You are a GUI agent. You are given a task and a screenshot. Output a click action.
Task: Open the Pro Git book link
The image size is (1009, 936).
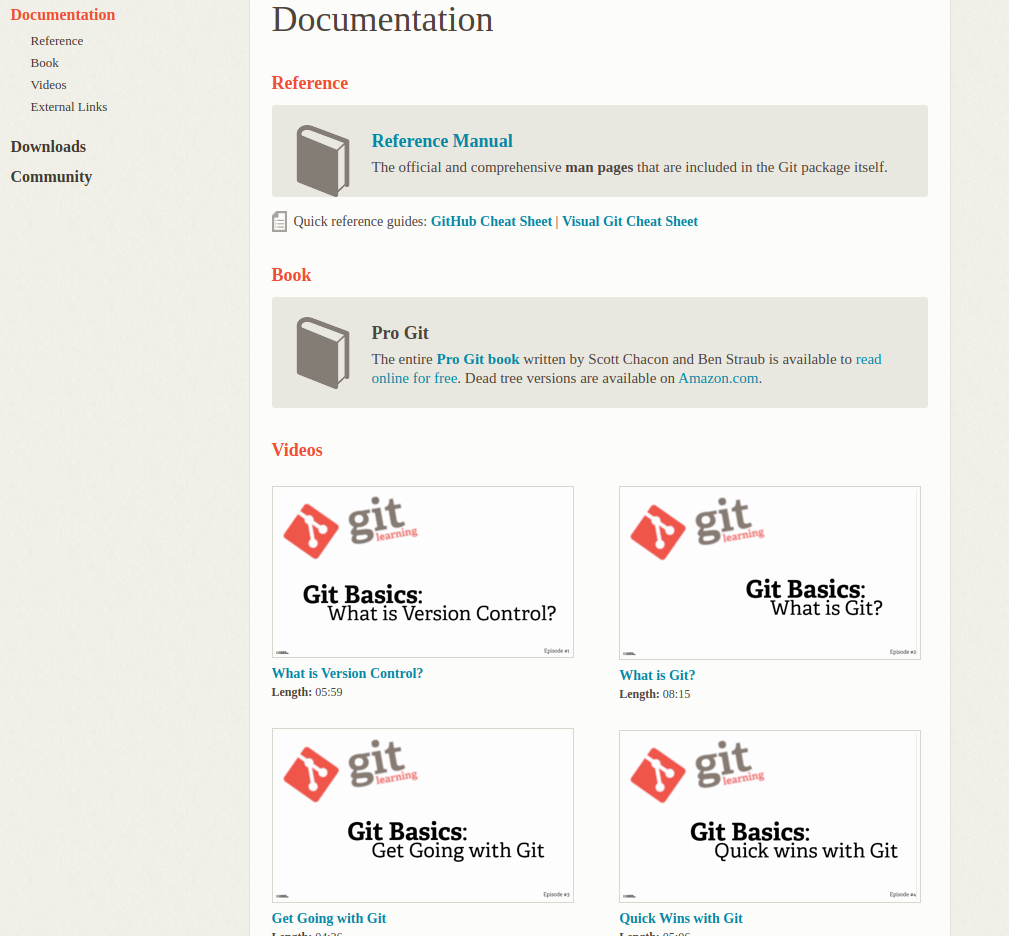tap(477, 359)
